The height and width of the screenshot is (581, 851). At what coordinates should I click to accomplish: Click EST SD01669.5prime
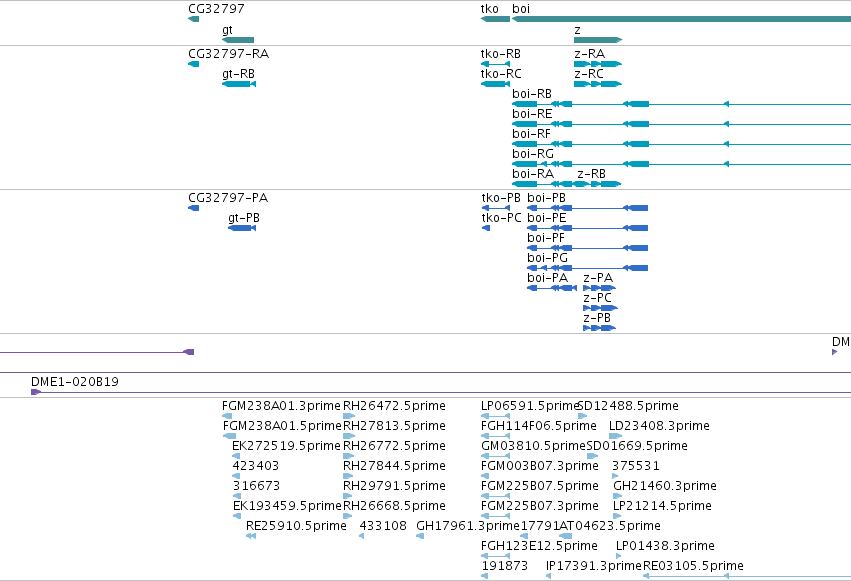592,456
